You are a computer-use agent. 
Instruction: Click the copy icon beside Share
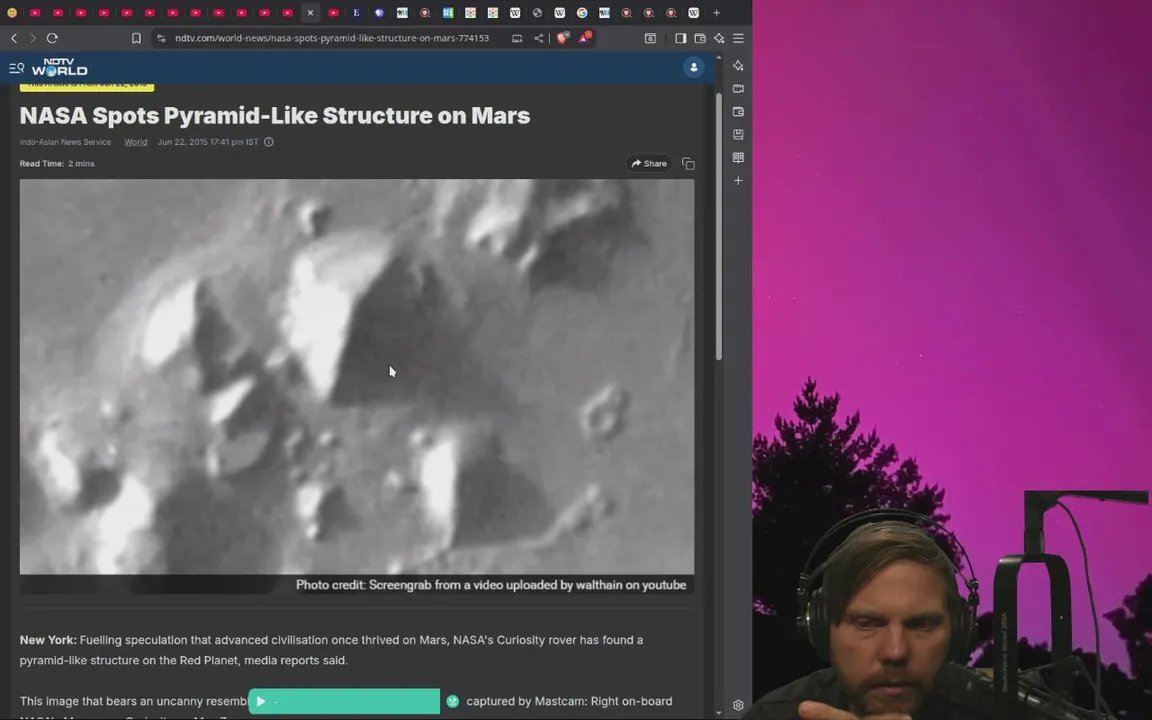[688, 163]
